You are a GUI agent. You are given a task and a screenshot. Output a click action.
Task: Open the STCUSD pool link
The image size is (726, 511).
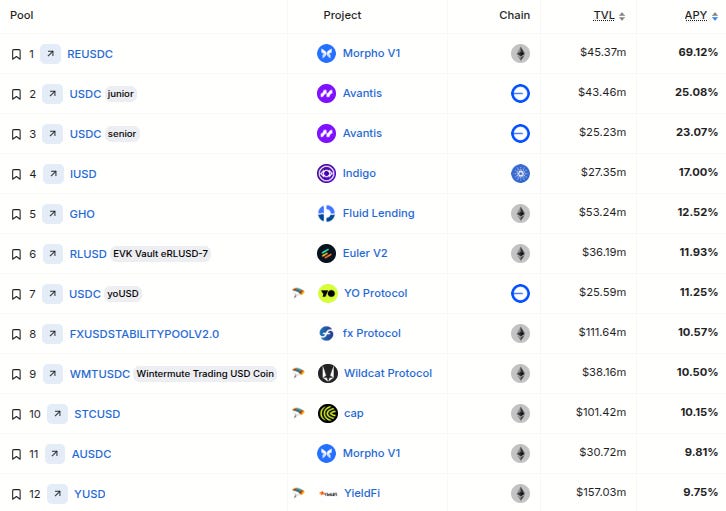(97, 414)
